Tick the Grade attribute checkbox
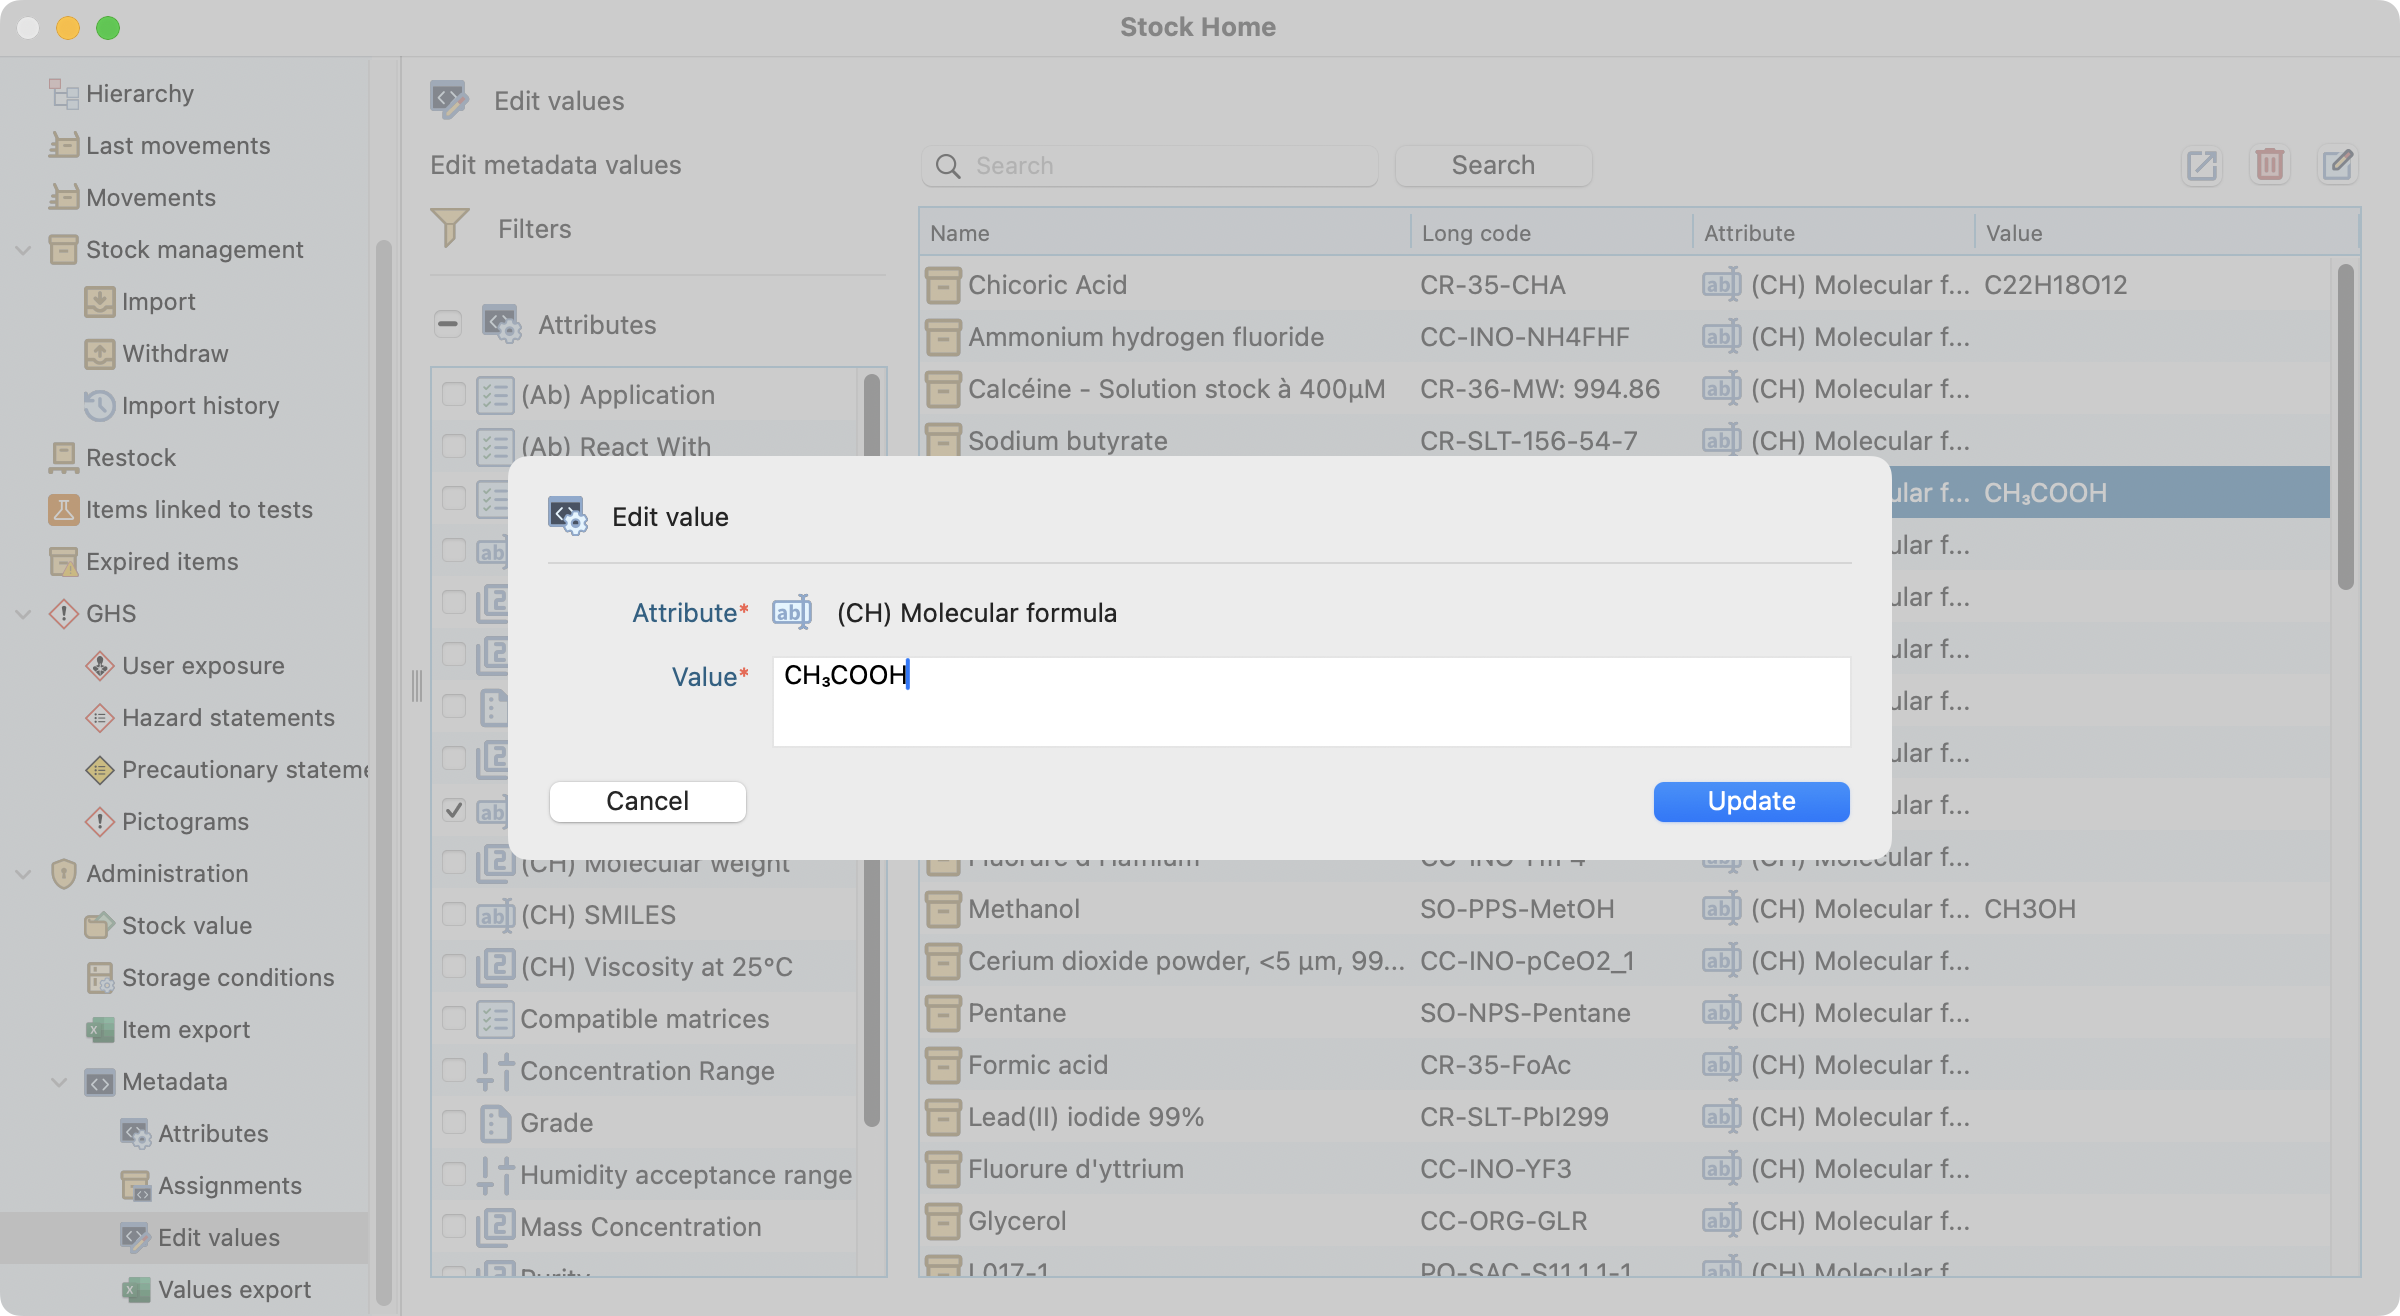Screen dimensions: 2400x1316 coord(454,1122)
